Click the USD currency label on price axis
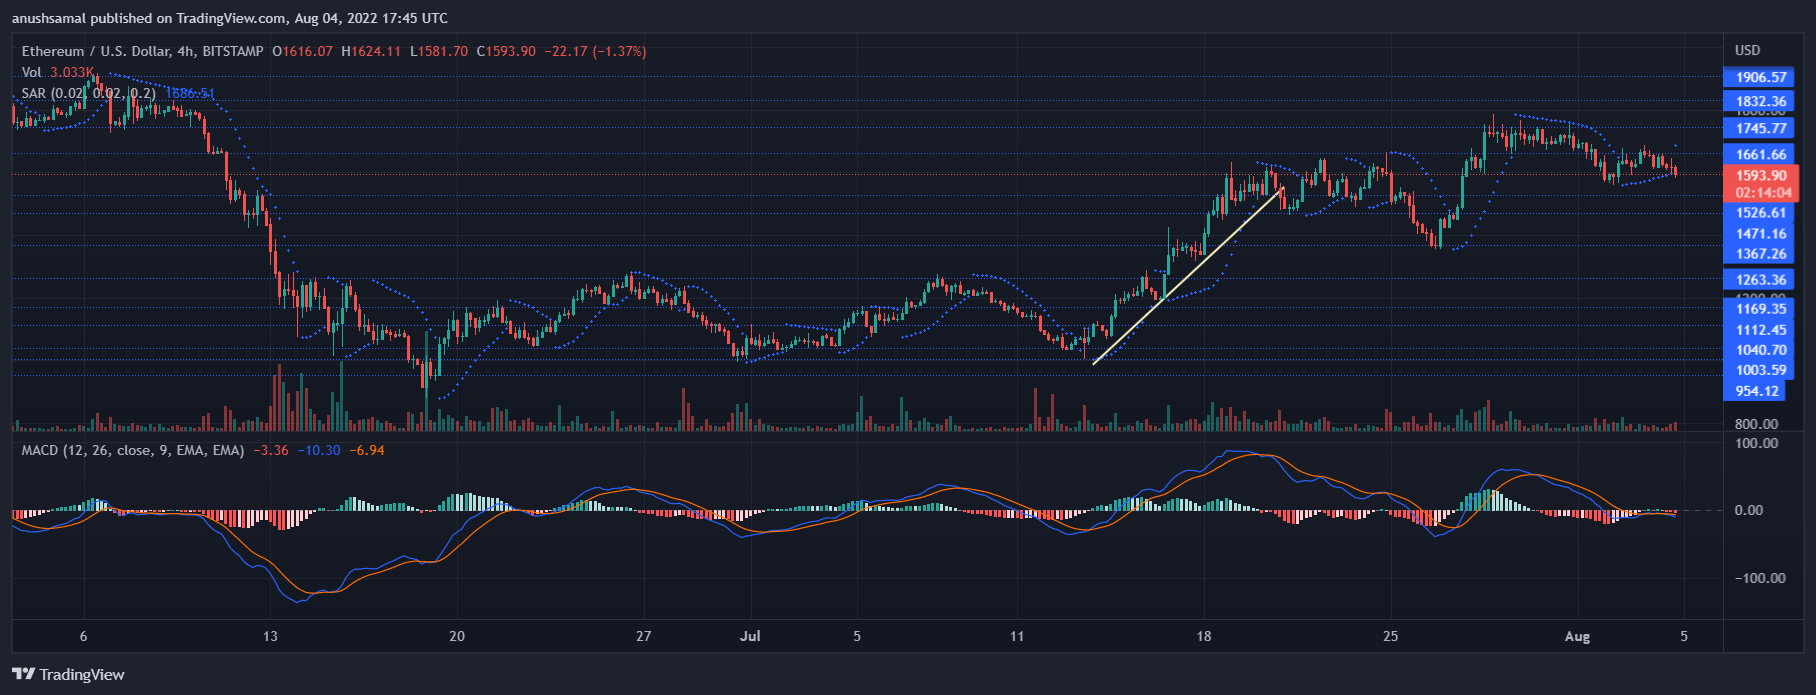Screen dimensions: 1816x695 tap(1747, 50)
